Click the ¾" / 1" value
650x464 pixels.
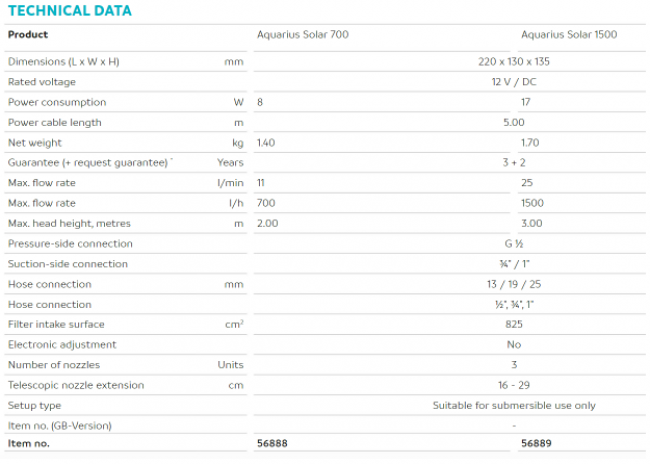tap(514, 264)
